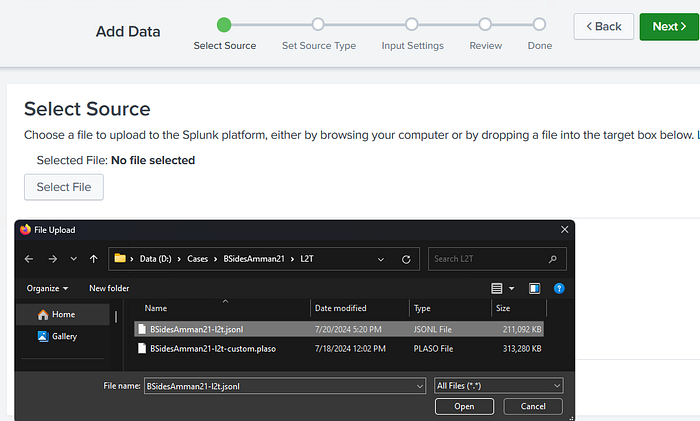Select Data (D:) in the breadcrumb path
Screen dimensions: 700x421
click(155, 259)
